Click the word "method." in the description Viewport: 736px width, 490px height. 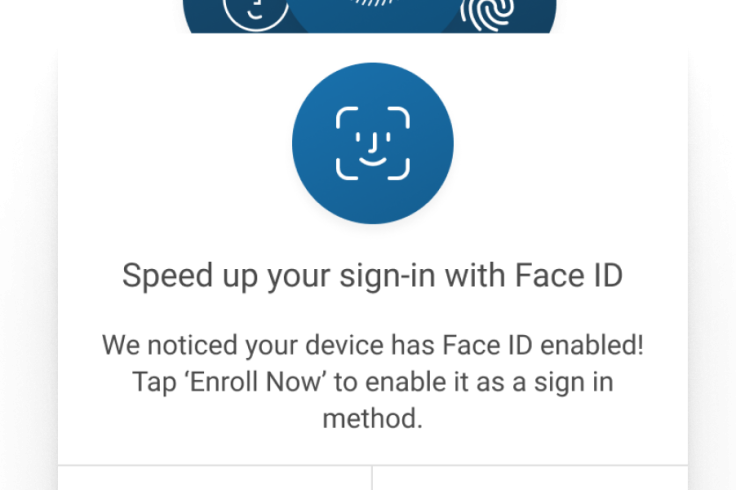click(373, 418)
